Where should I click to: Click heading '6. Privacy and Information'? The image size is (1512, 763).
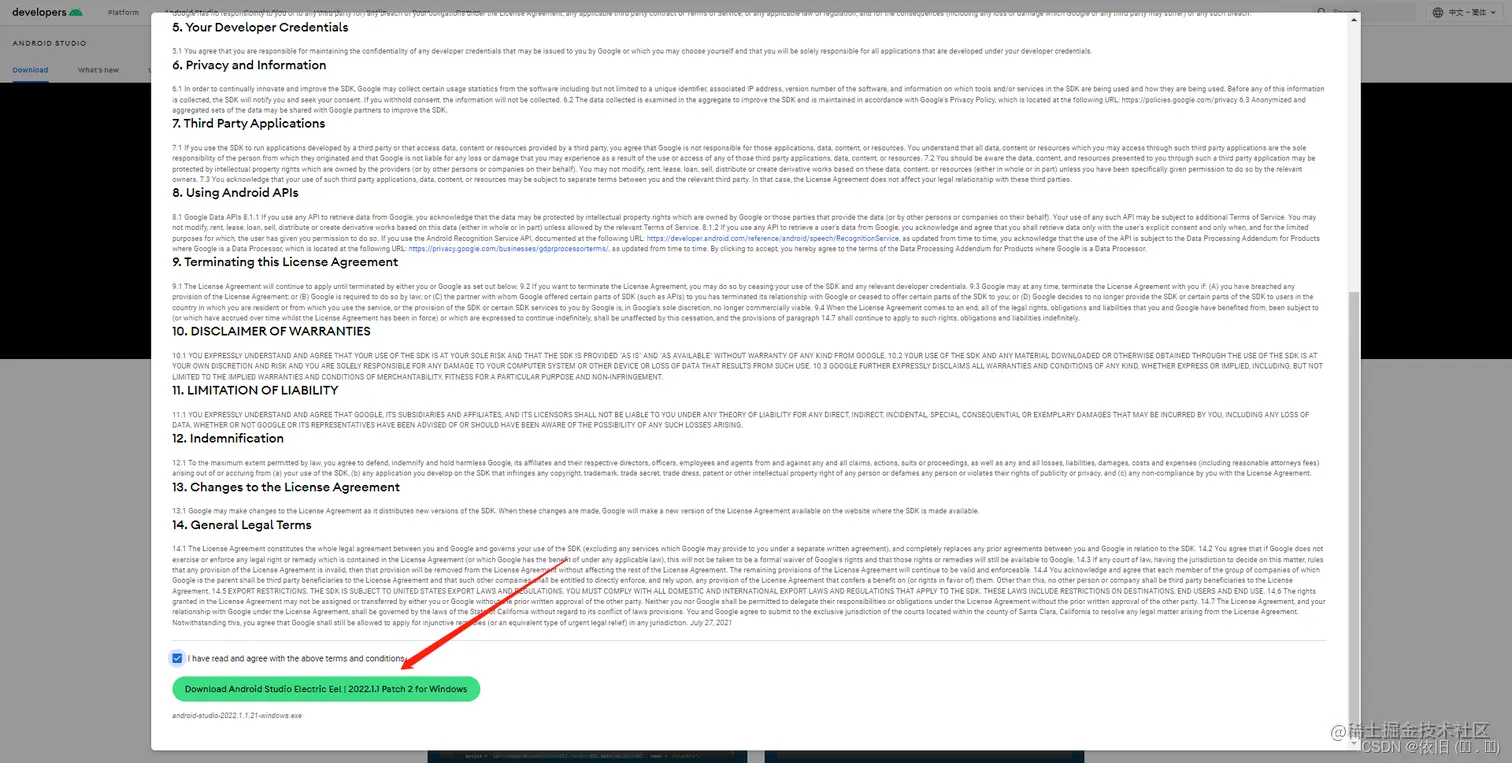pyautogui.click(x=249, y=65)
